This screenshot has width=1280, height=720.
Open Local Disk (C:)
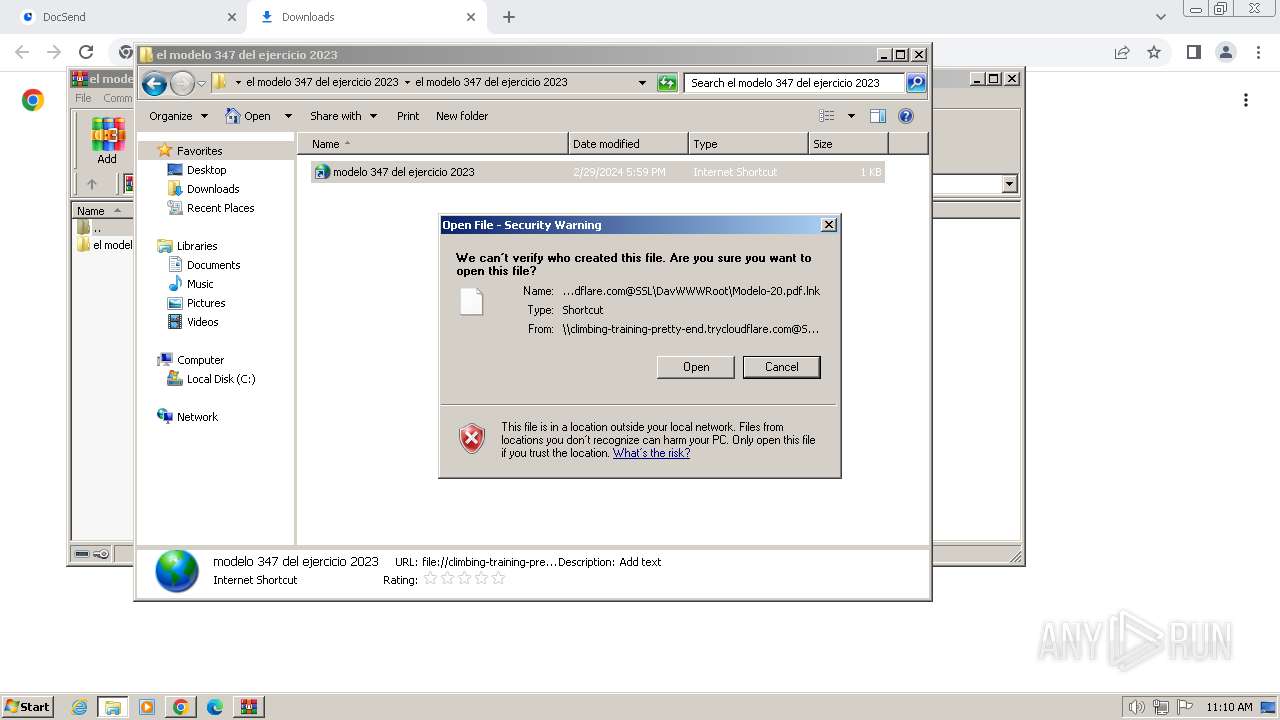coord(220,379)
